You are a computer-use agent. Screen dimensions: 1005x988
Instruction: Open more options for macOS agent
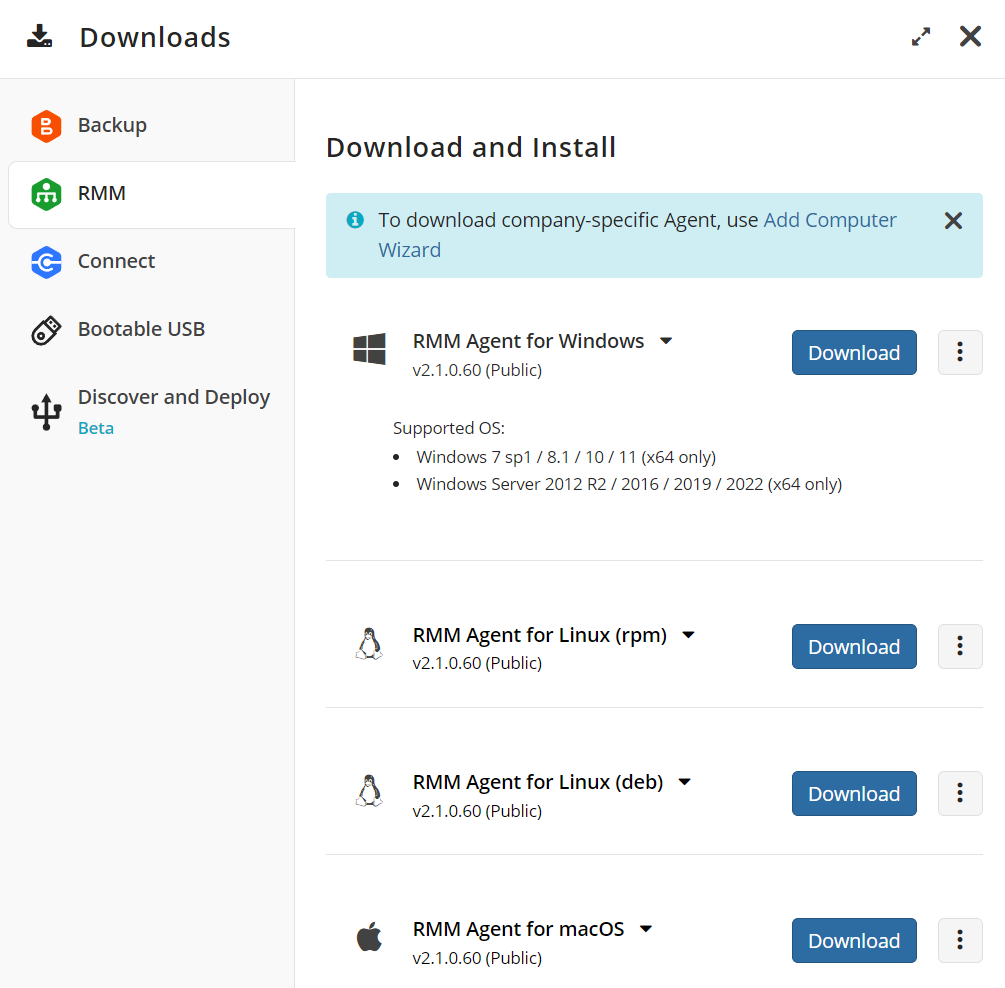pos(959,940)
